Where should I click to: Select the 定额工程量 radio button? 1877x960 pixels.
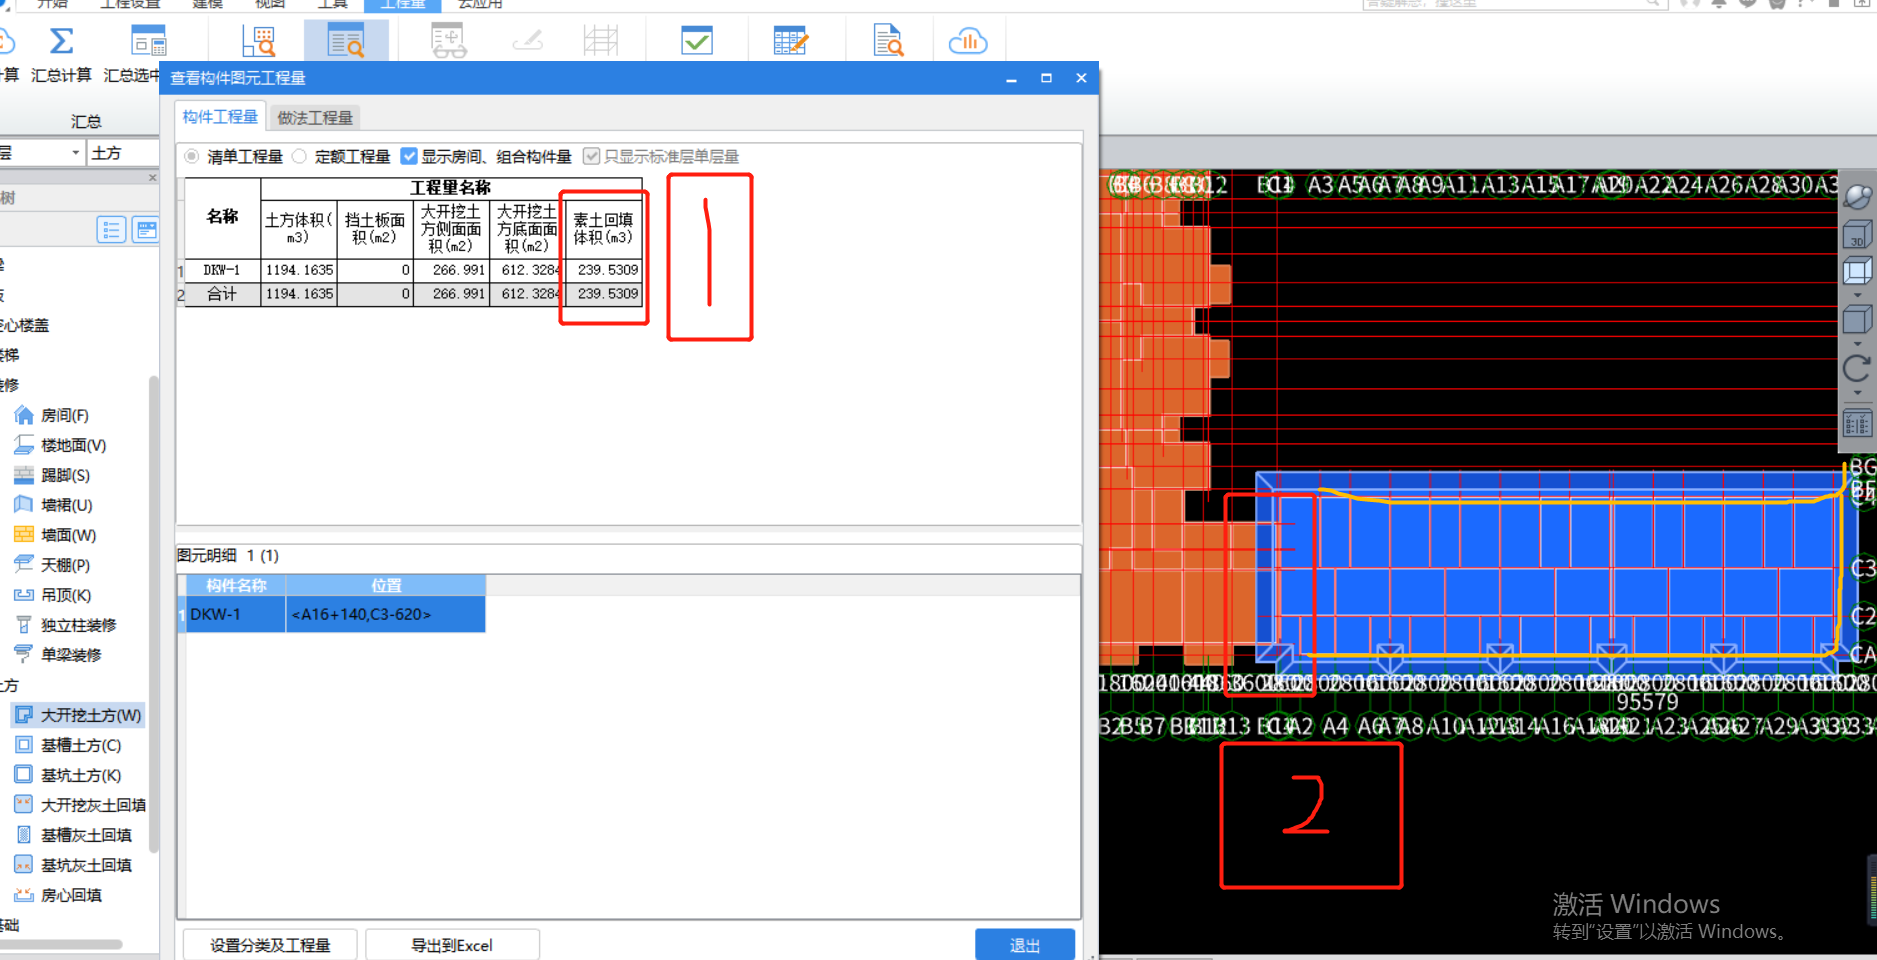point(300,156)
